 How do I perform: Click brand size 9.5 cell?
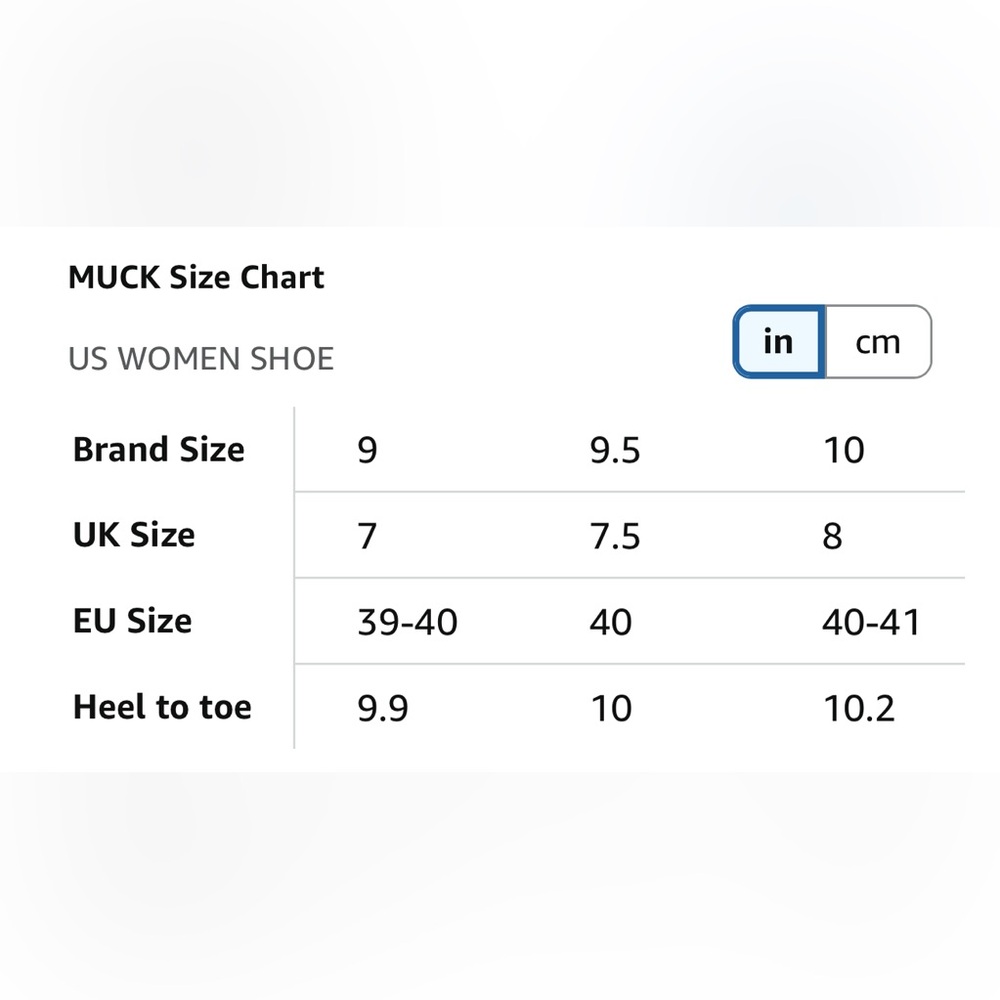(615, 450)
